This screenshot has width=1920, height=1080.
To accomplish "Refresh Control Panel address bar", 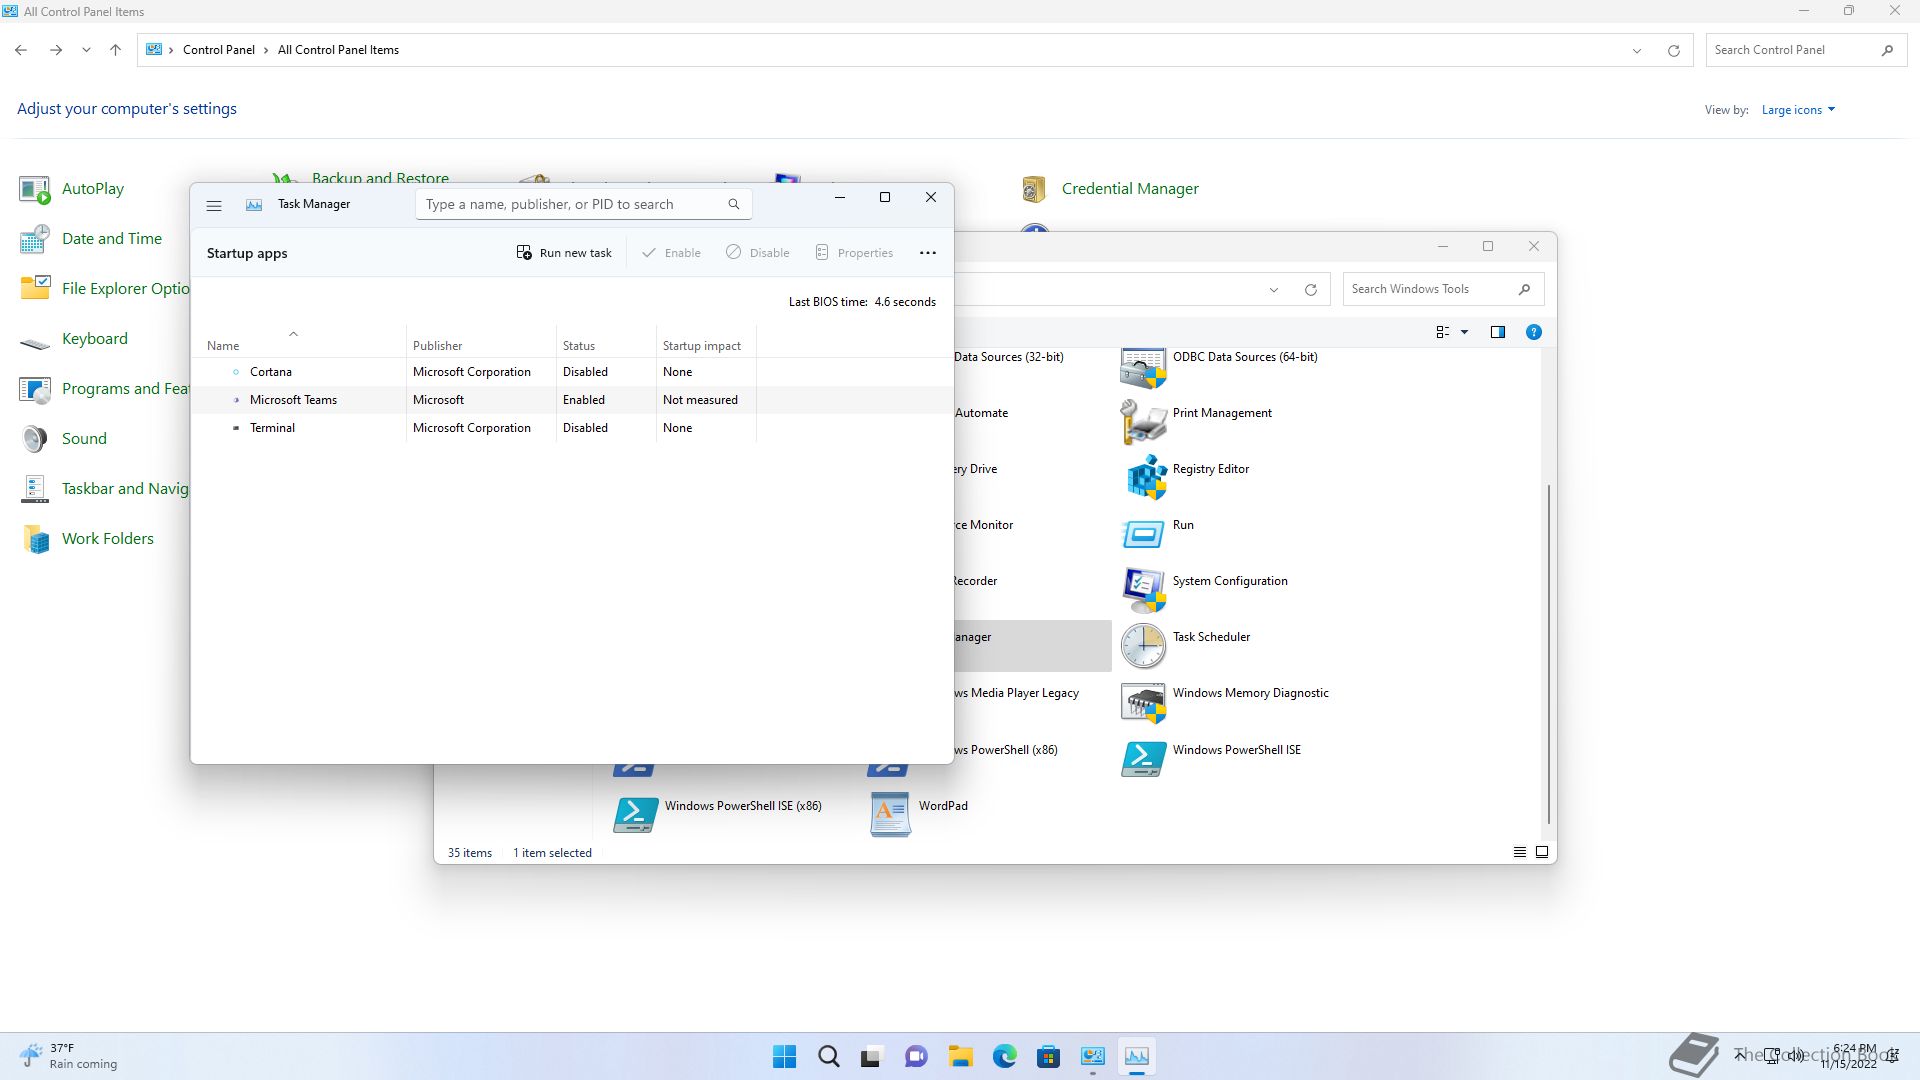I will 1673,50.
